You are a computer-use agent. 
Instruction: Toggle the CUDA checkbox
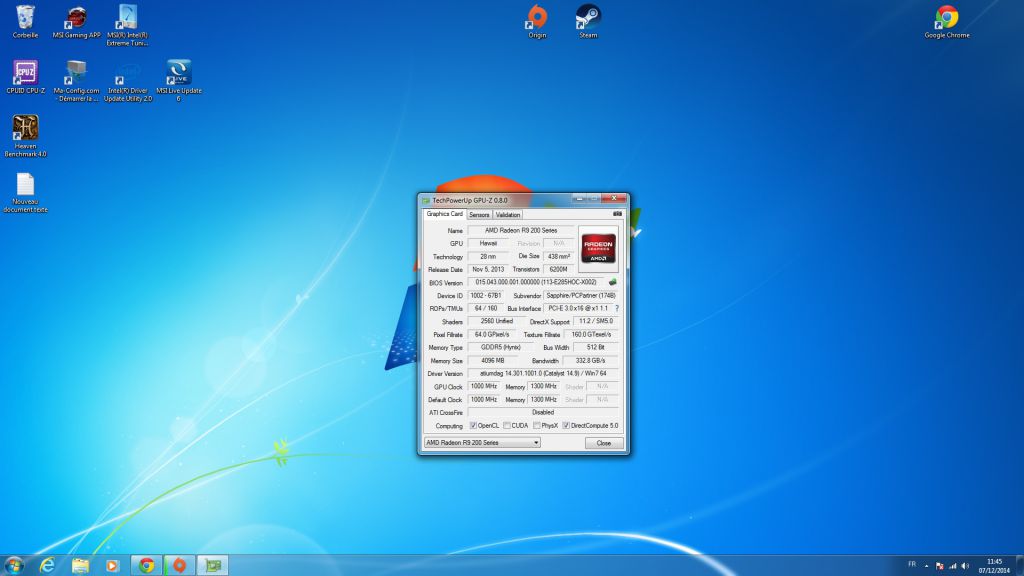click(x=506, y=426)
